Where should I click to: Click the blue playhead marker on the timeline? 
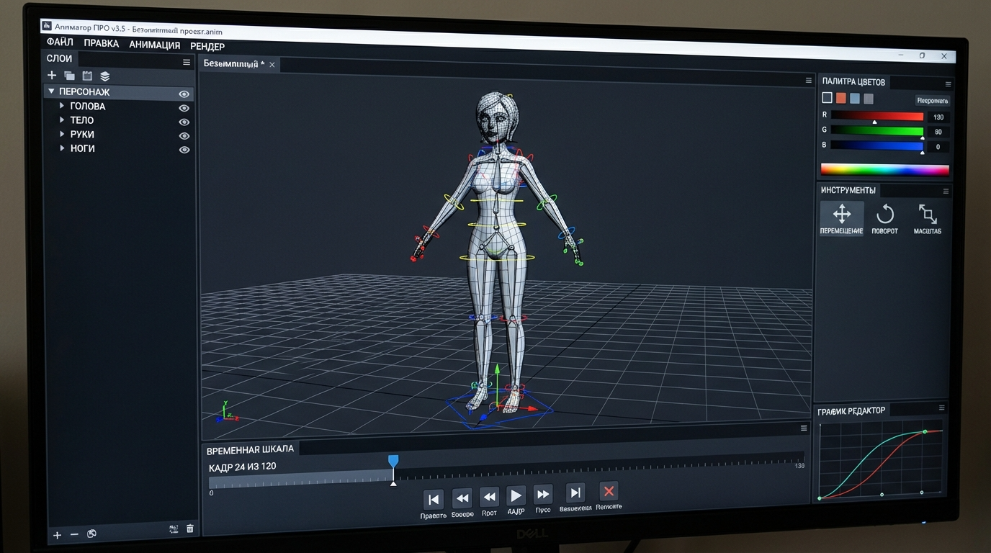[x=393, y=461]
